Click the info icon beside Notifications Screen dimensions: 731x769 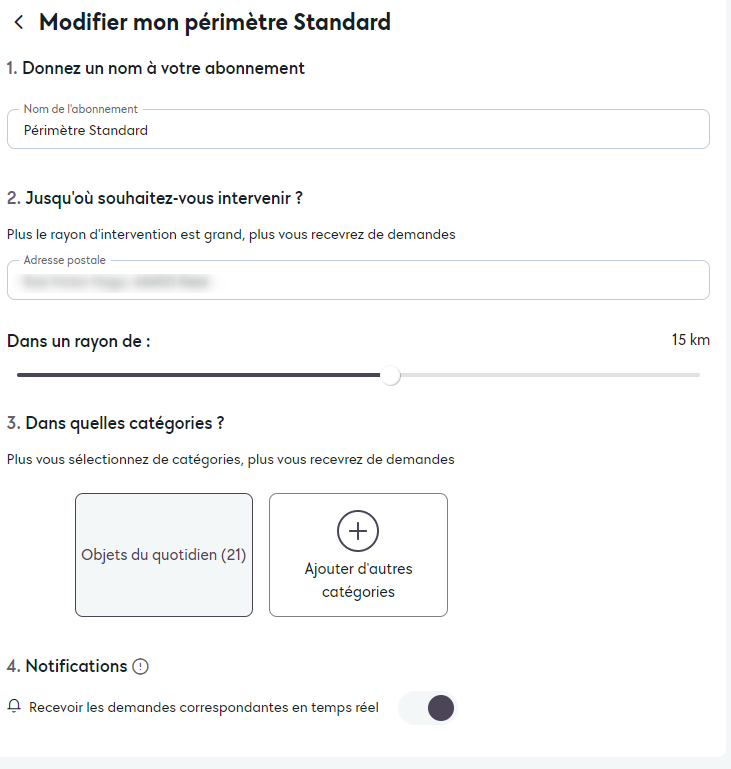[141, 667]
